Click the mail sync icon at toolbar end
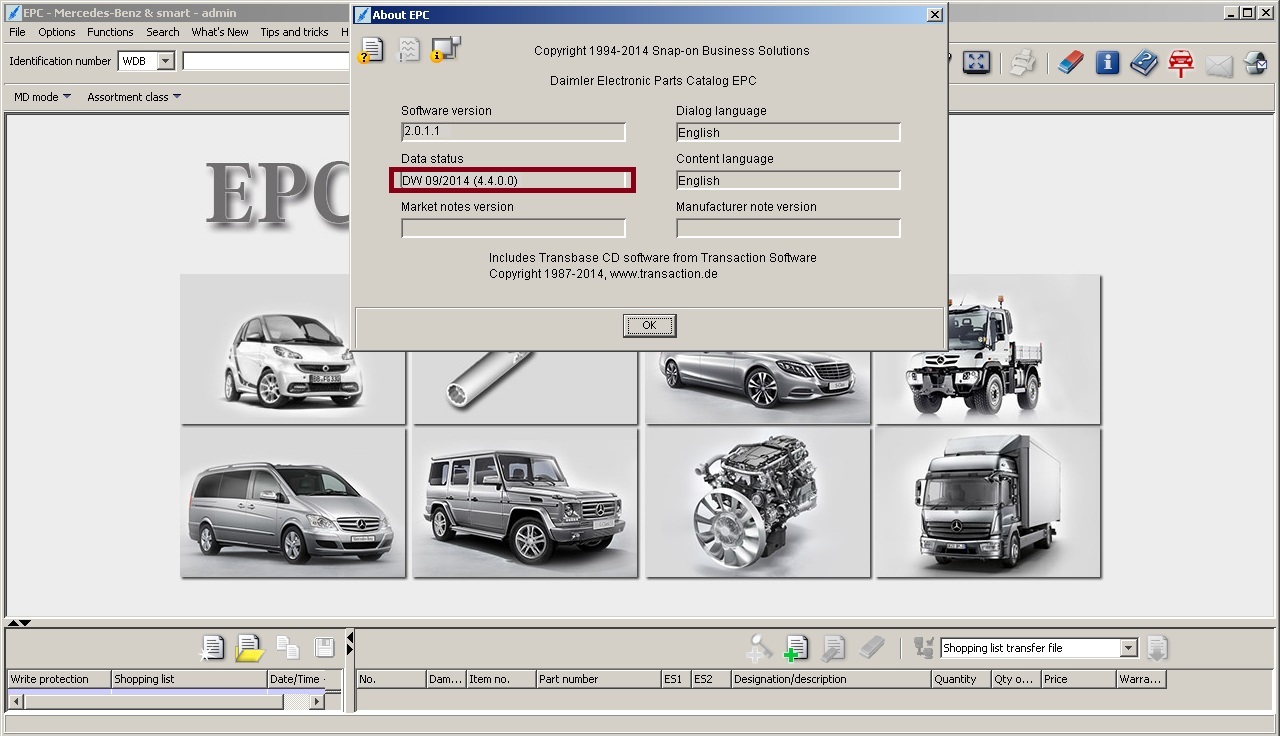The image size is (1280, 736). coord(1256,64)
